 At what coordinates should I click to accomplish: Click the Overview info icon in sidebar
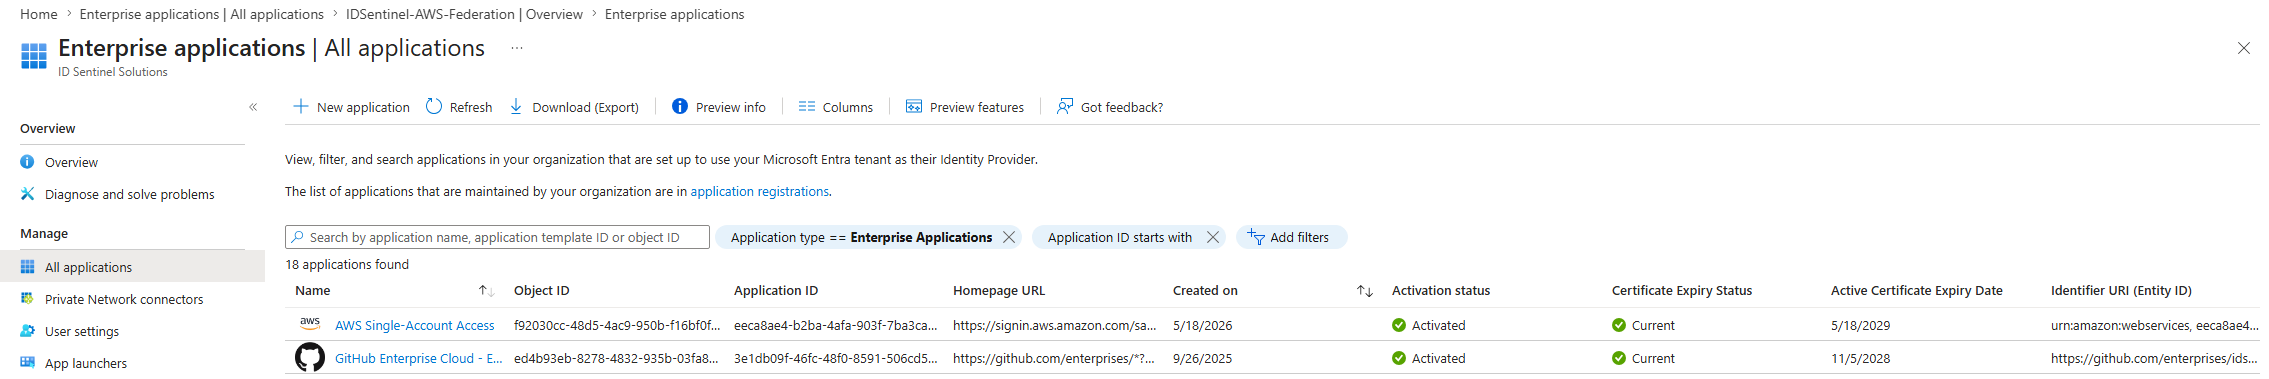pyautogui.click(x=27, y=162)
